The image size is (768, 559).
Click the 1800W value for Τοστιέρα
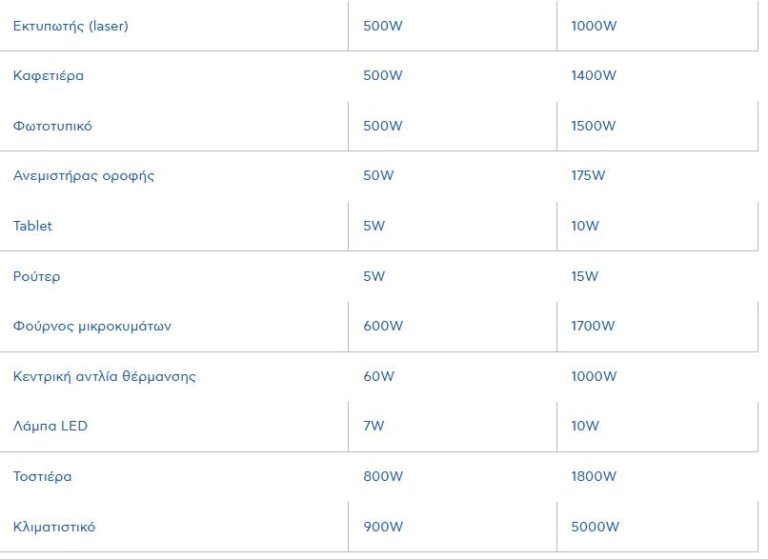[x=594, y=476]
